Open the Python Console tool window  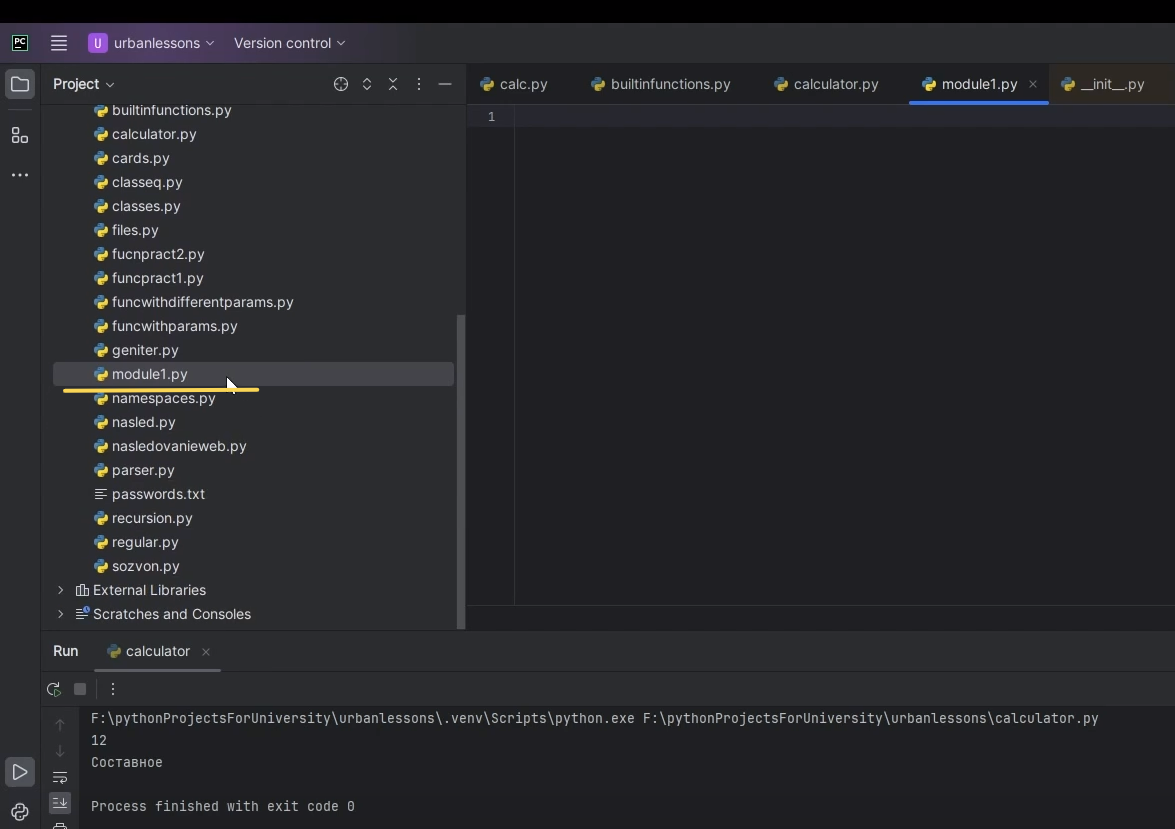20,812
